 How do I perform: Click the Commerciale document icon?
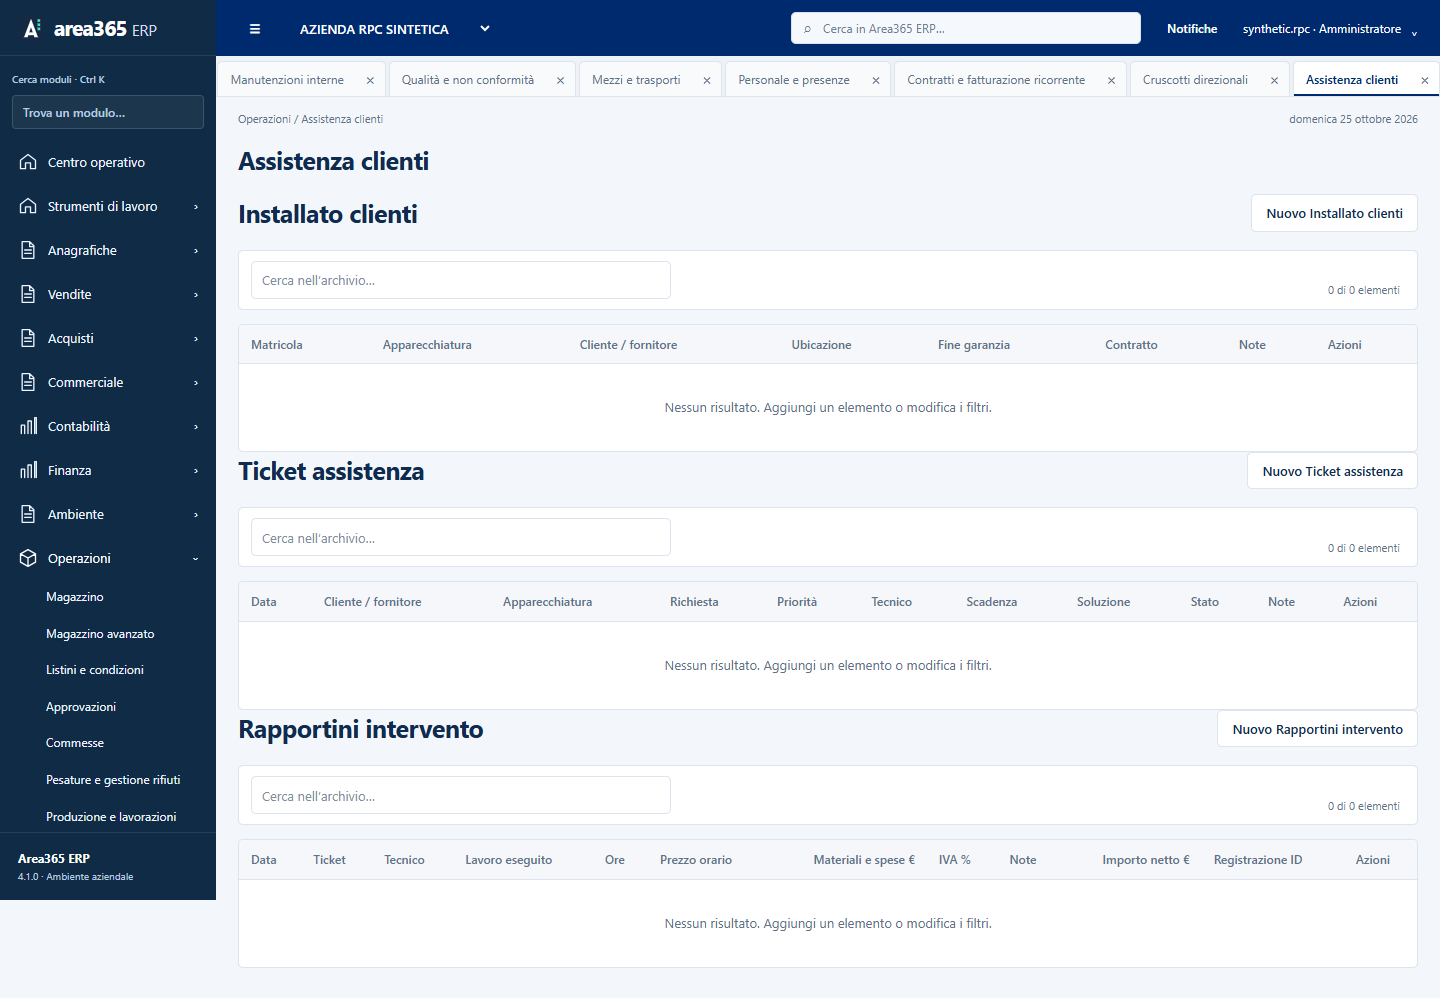click(28, 382)
